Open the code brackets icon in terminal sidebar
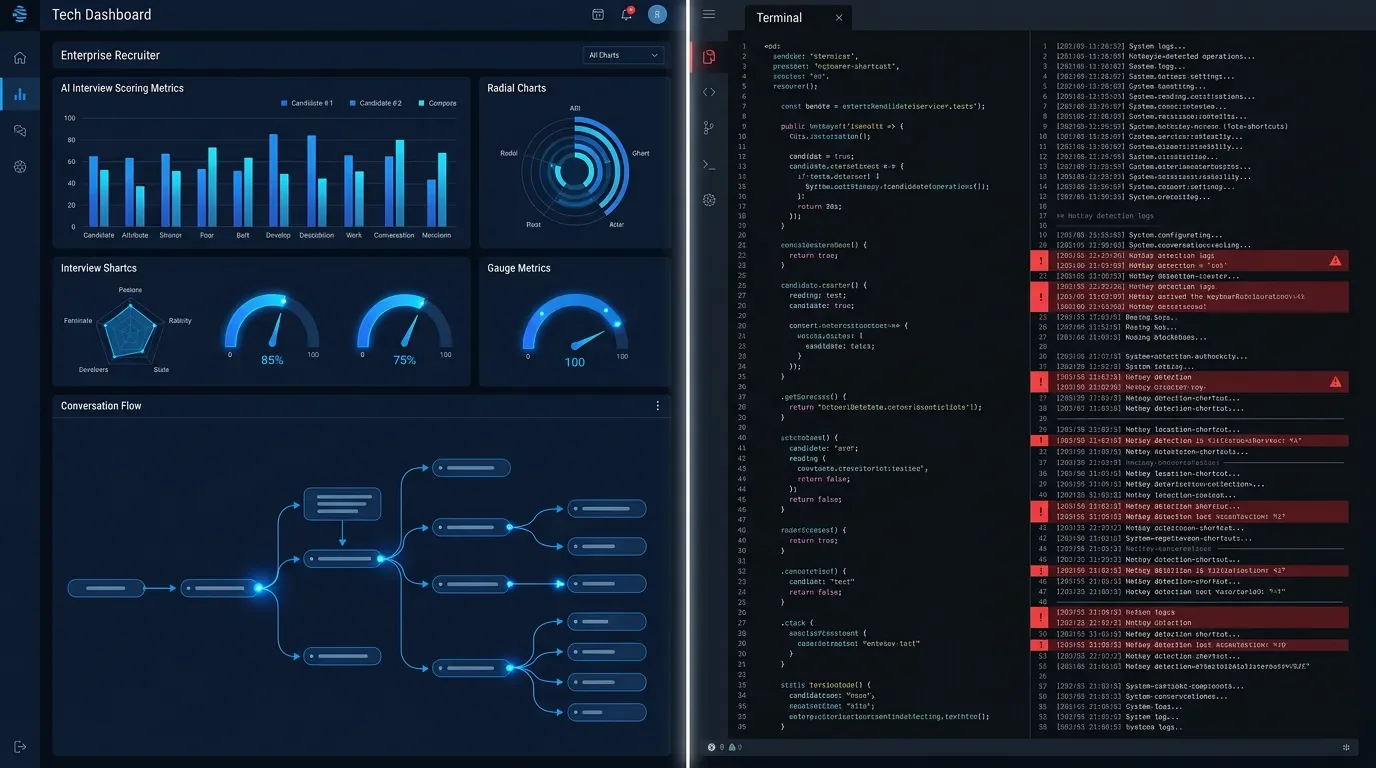Image resolution: width=1376 pixels, height=768 pixels. pos(709,92)
